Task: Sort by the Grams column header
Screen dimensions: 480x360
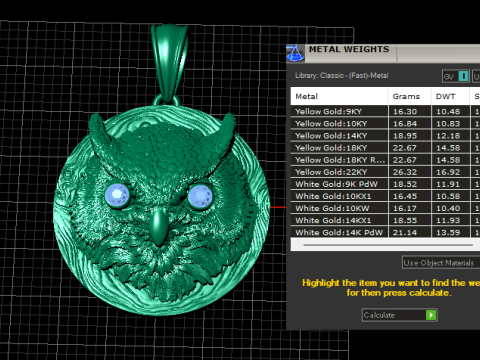Action: click(409, 96)
